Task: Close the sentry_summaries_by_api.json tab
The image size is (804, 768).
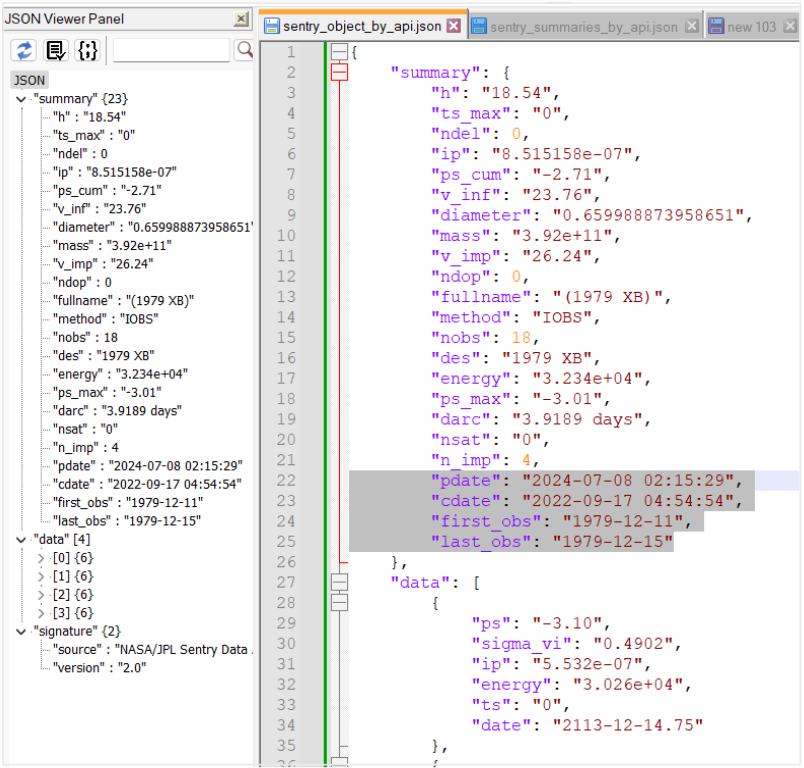Action: (692, 26)
